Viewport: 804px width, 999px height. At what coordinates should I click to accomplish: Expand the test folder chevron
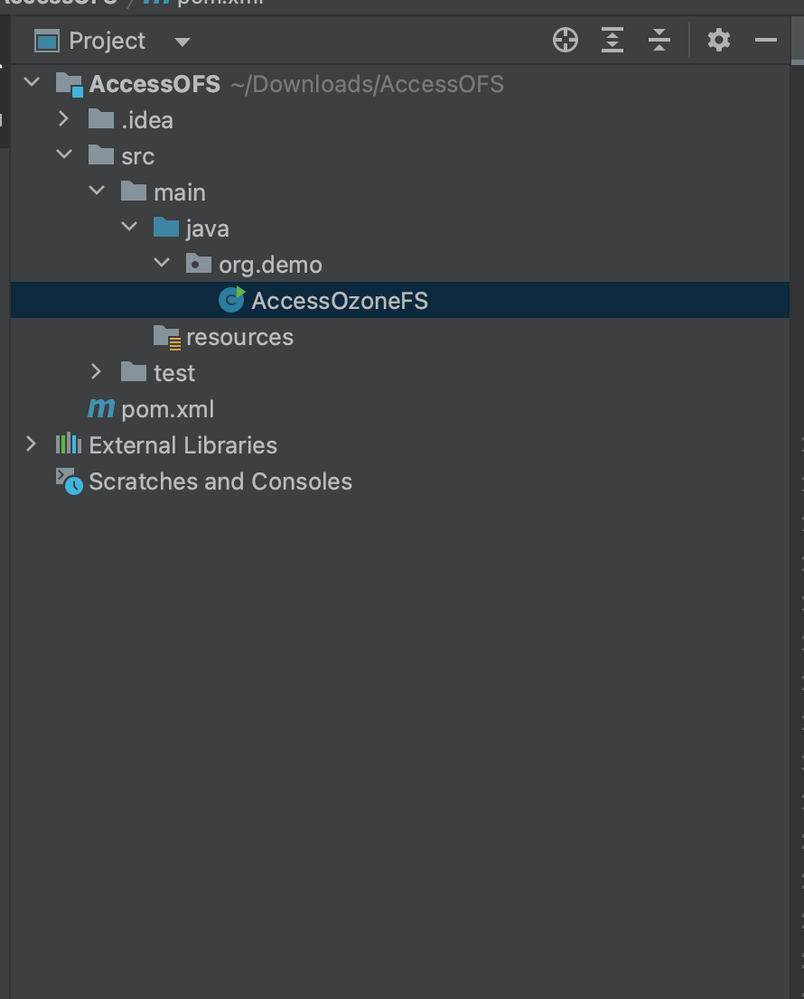point(96,371)
